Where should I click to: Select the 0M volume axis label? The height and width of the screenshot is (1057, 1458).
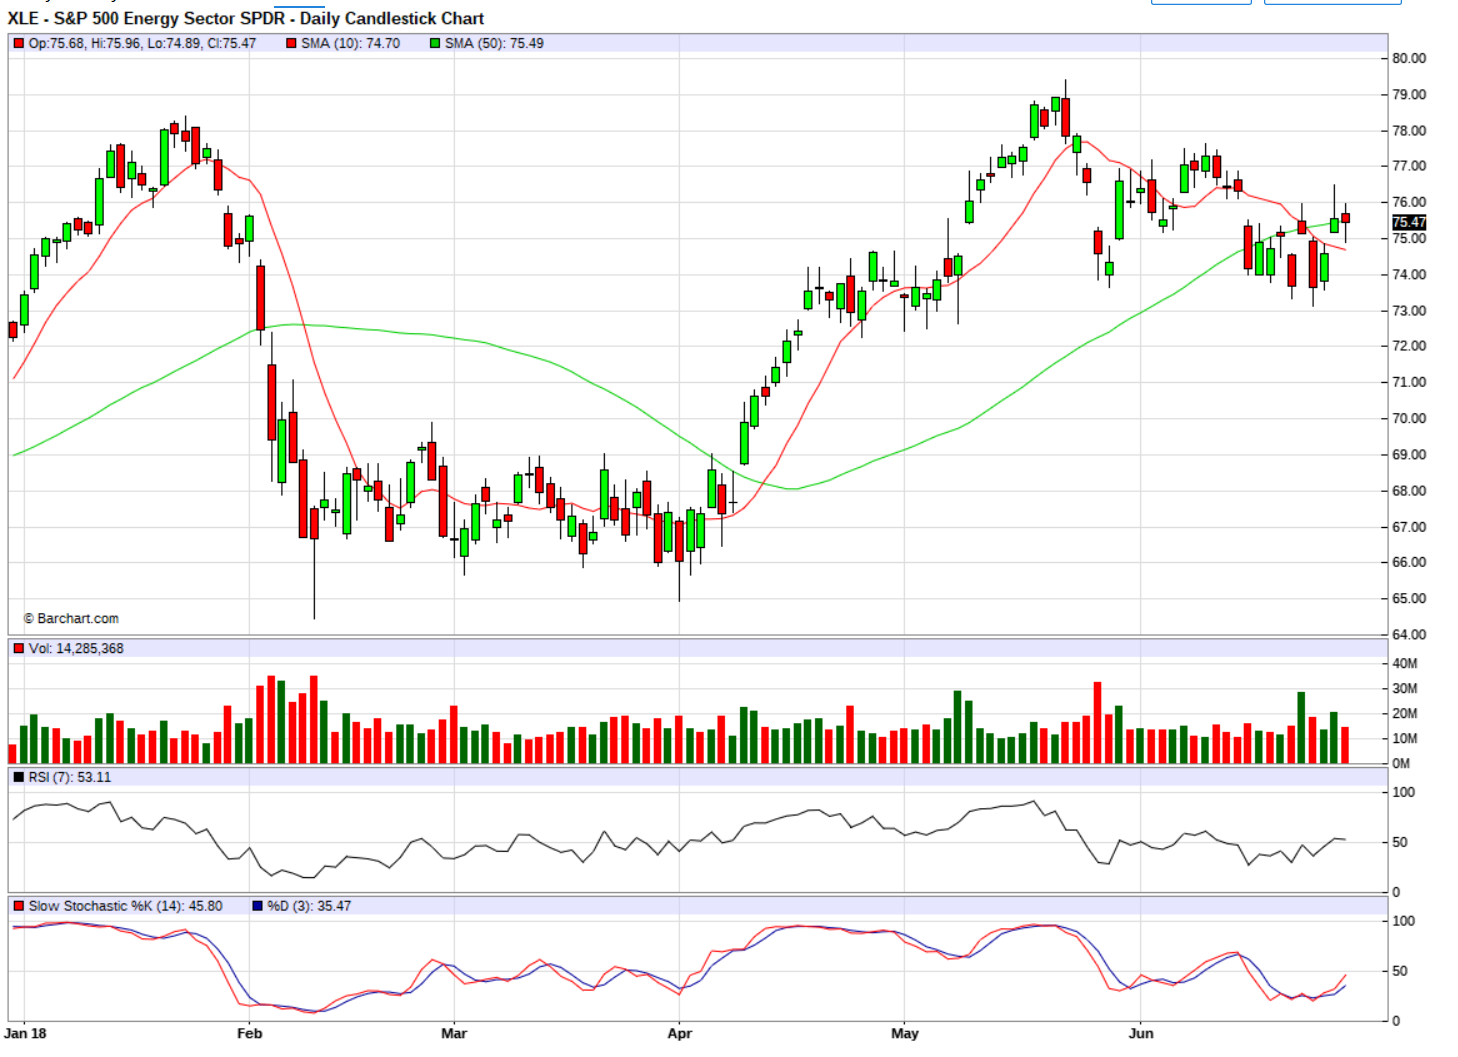1401,764
